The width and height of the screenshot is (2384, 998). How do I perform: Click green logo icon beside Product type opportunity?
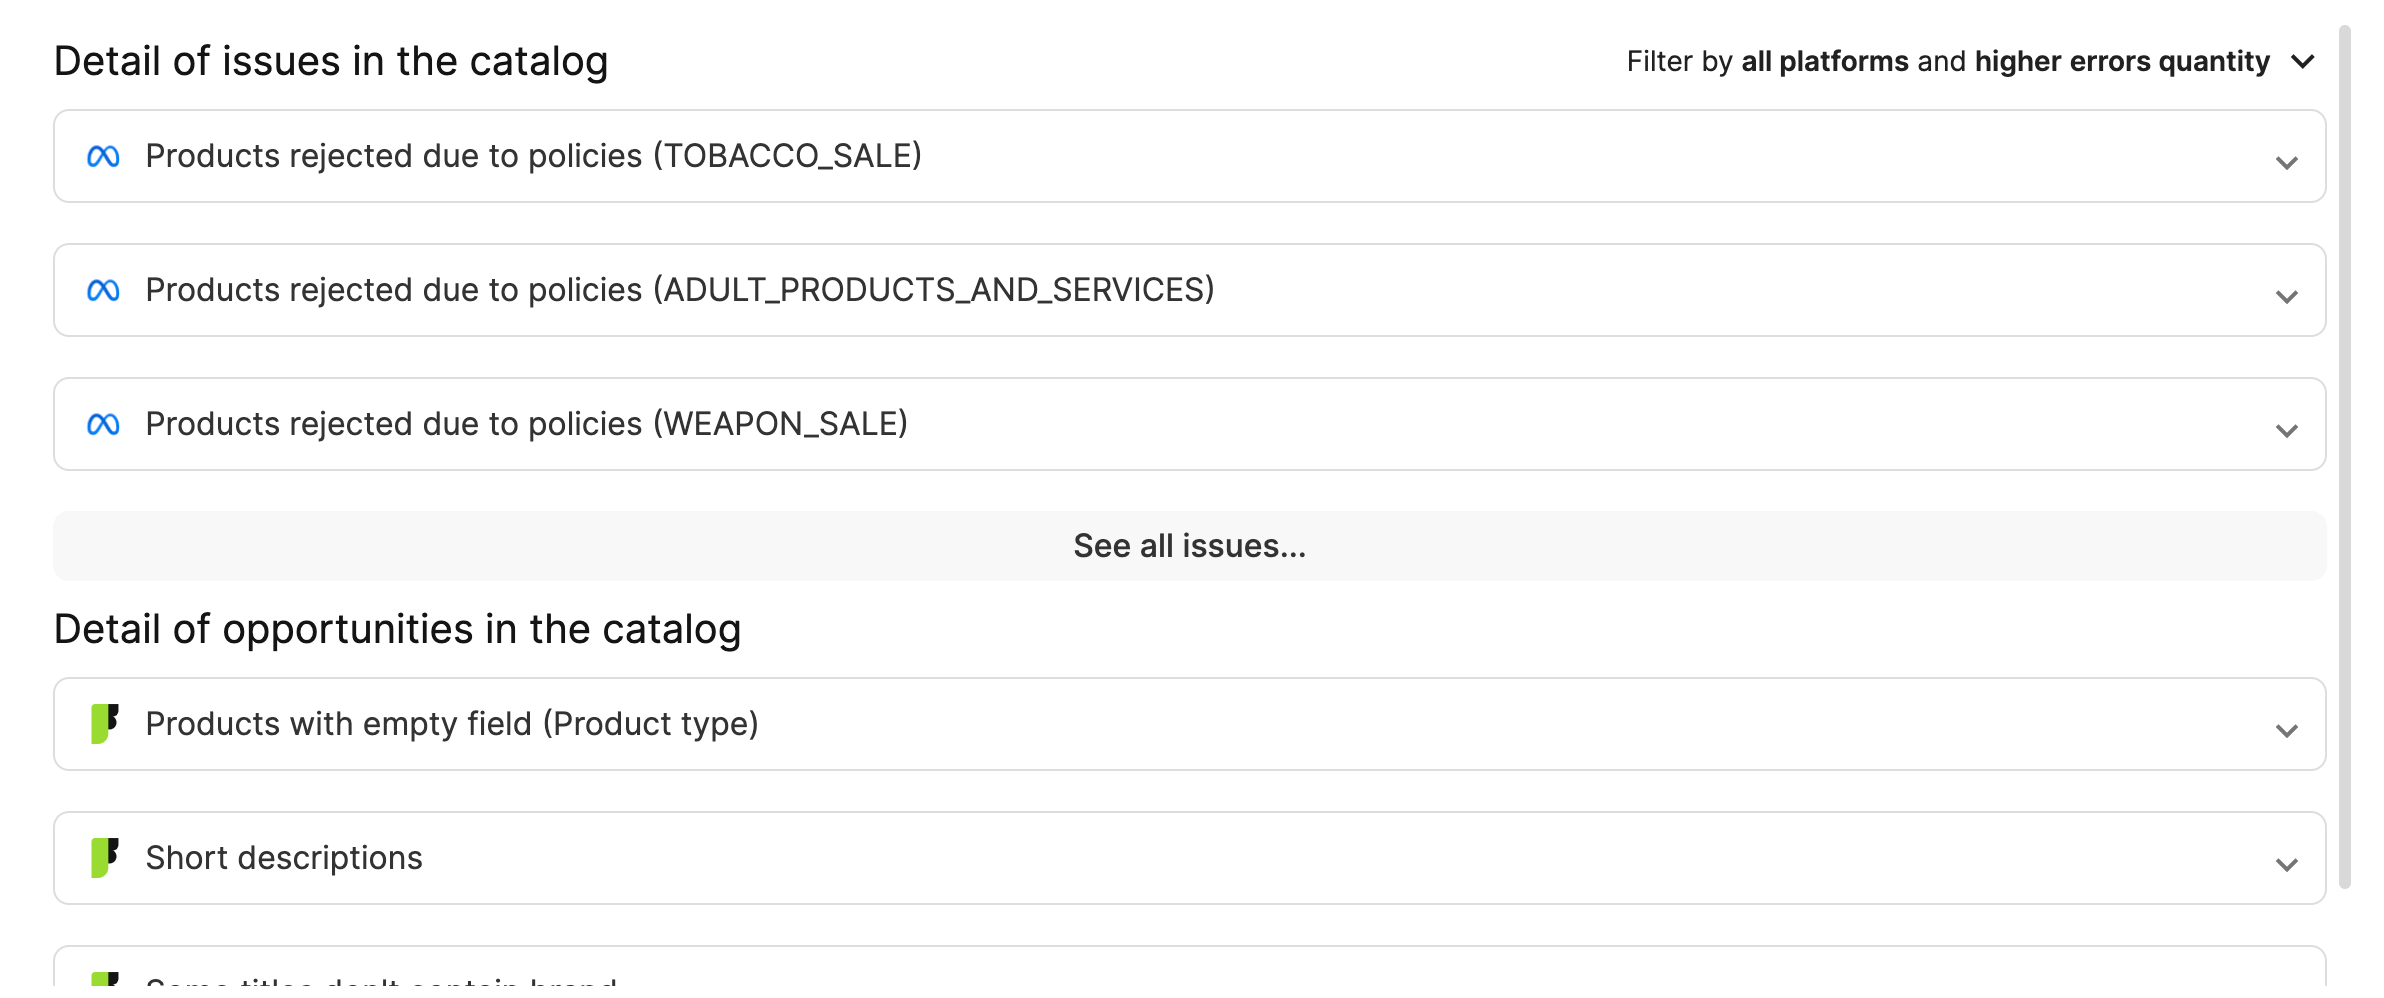coord(105,723)
